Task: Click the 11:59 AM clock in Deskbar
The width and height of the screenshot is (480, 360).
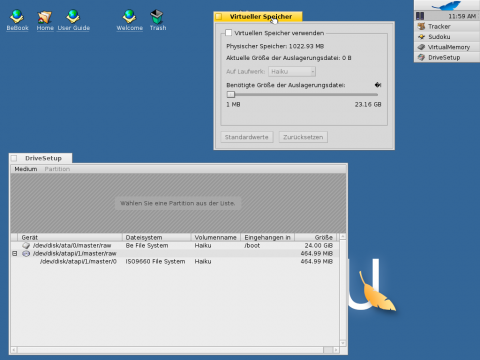Action: click(x=462, y=16)
